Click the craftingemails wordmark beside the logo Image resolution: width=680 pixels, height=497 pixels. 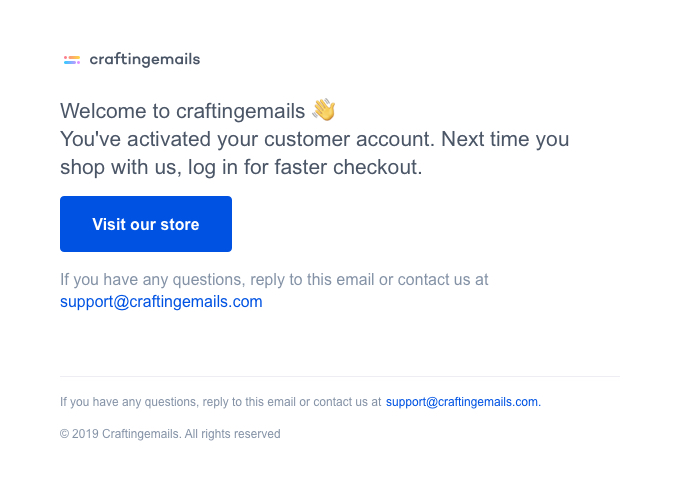click(x=145, y=60)
